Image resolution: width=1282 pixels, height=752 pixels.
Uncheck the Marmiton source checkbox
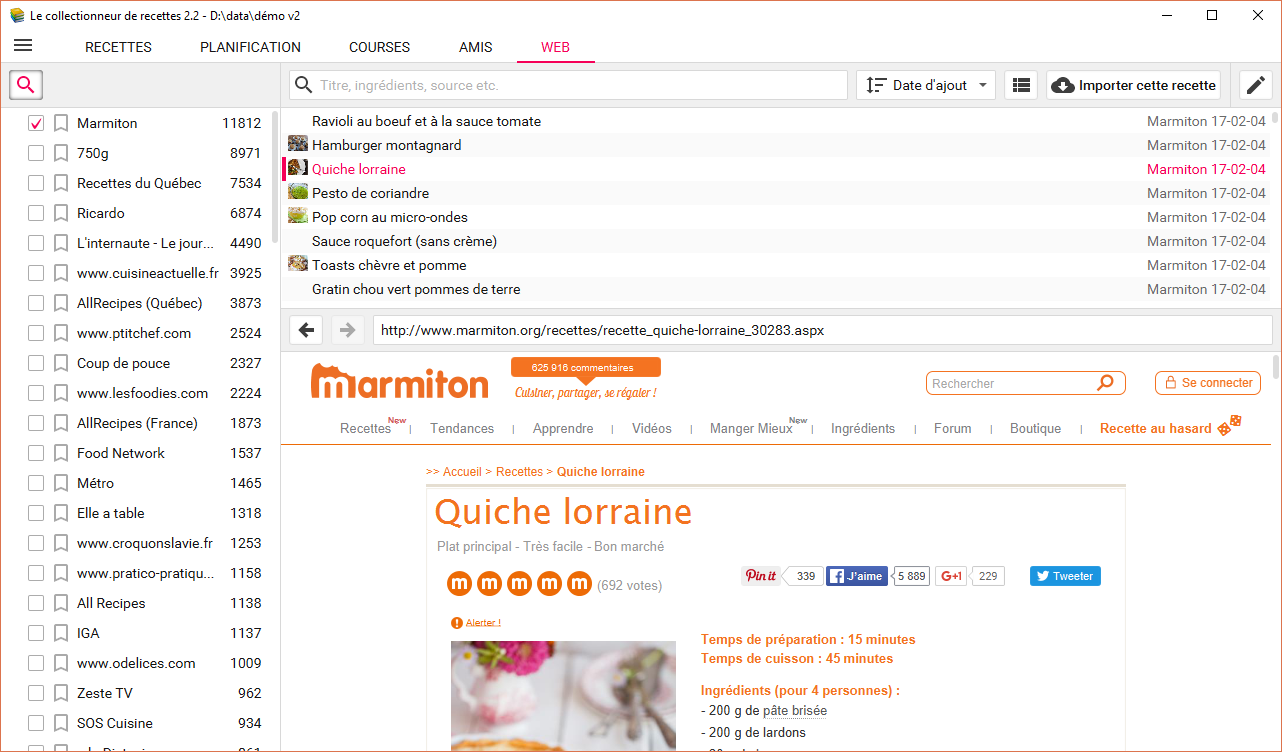(x=36, y=123)
